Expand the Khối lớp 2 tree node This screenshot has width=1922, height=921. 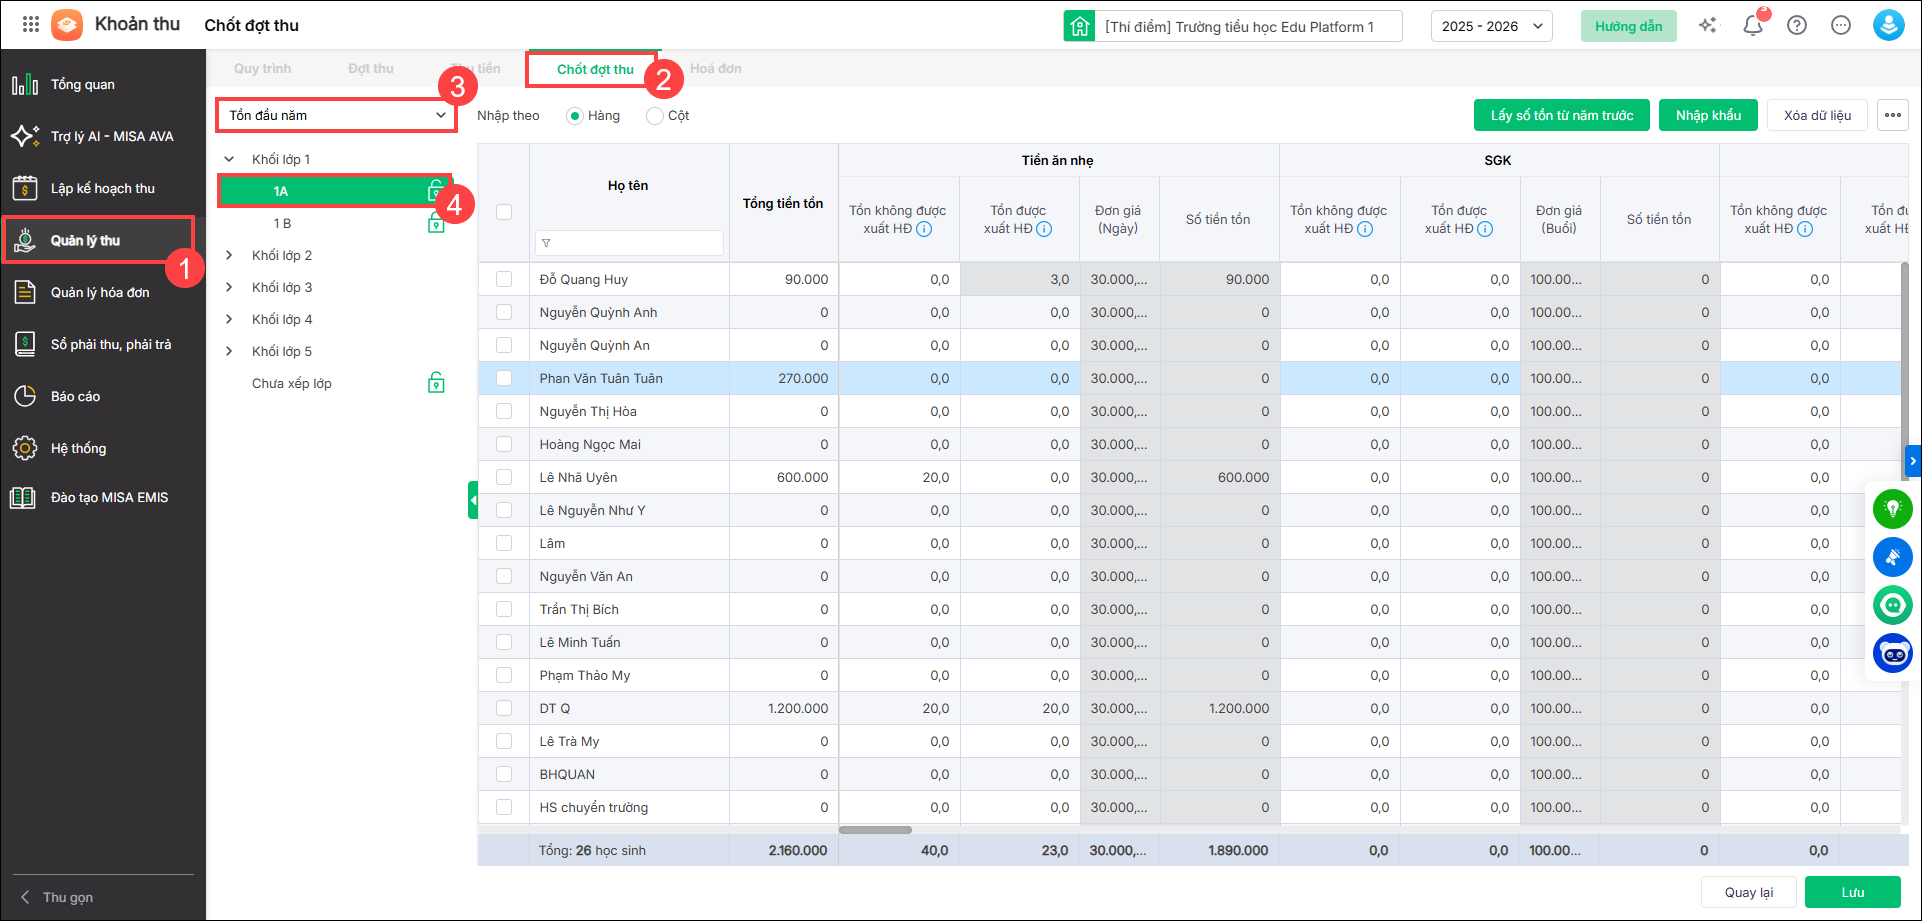pos(229,255)
